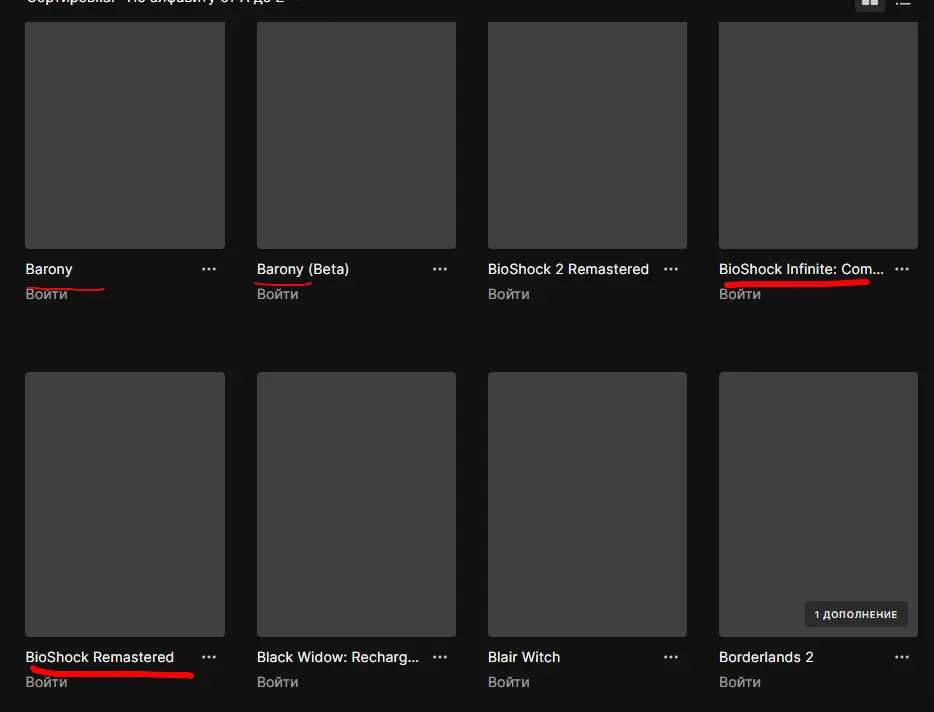Click 'Войти' under Blair Witch
Screen dimensions: 934x712
509,682
